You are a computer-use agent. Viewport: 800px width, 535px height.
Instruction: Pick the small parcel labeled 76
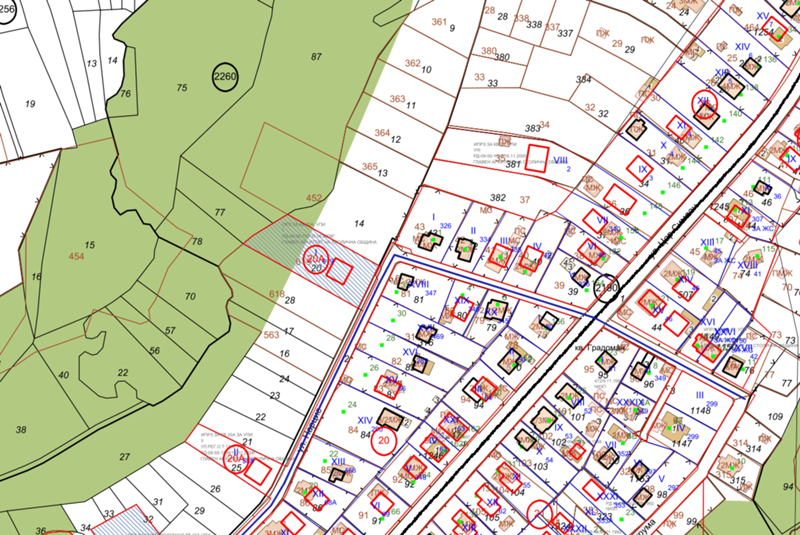coord(125,94)
